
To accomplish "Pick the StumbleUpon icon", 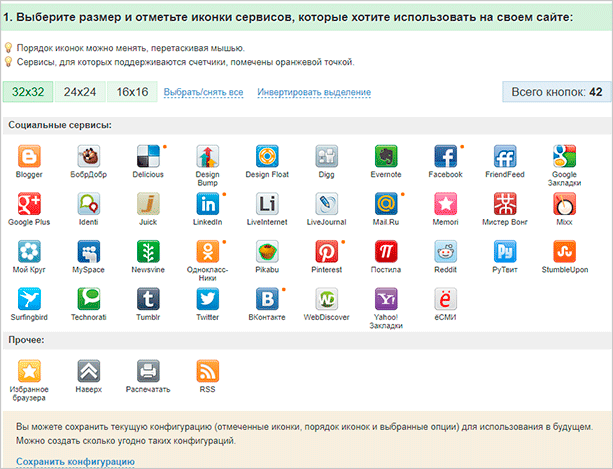I will 564,251.
